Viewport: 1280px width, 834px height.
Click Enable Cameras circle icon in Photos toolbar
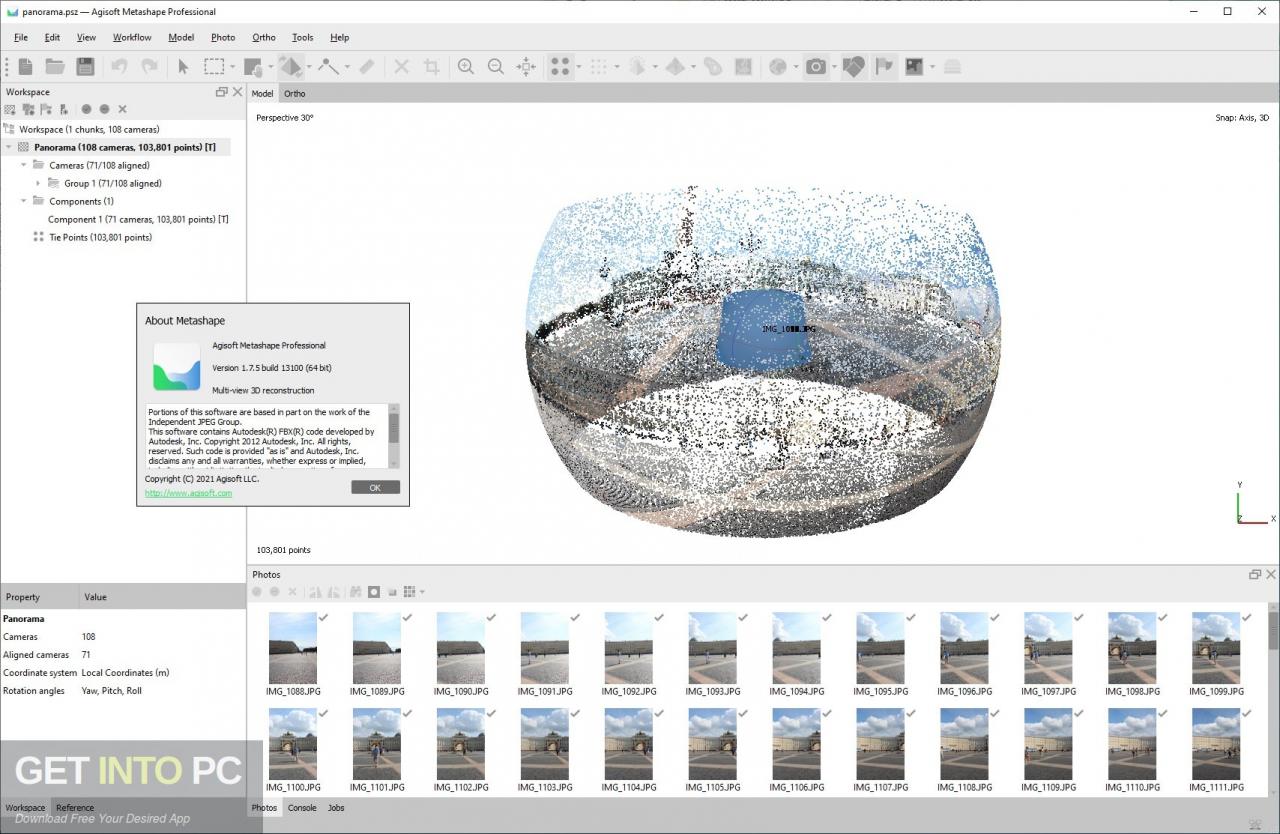point(257,592)
